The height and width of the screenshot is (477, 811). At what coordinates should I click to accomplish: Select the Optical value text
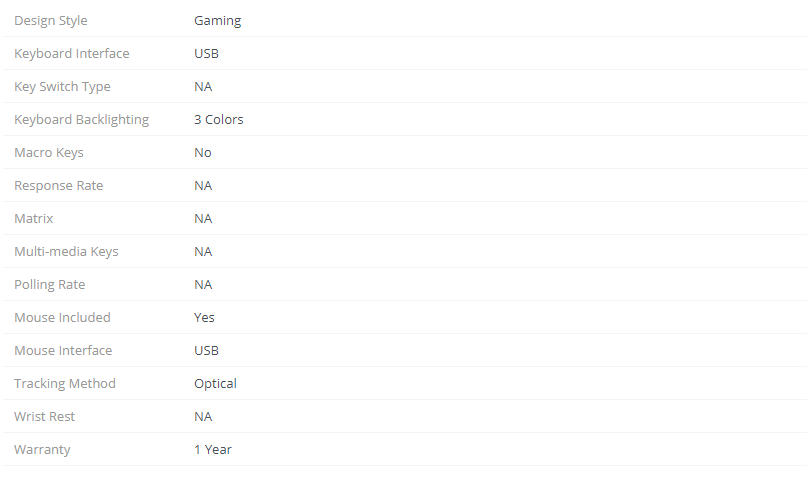(x=215, y=383)
